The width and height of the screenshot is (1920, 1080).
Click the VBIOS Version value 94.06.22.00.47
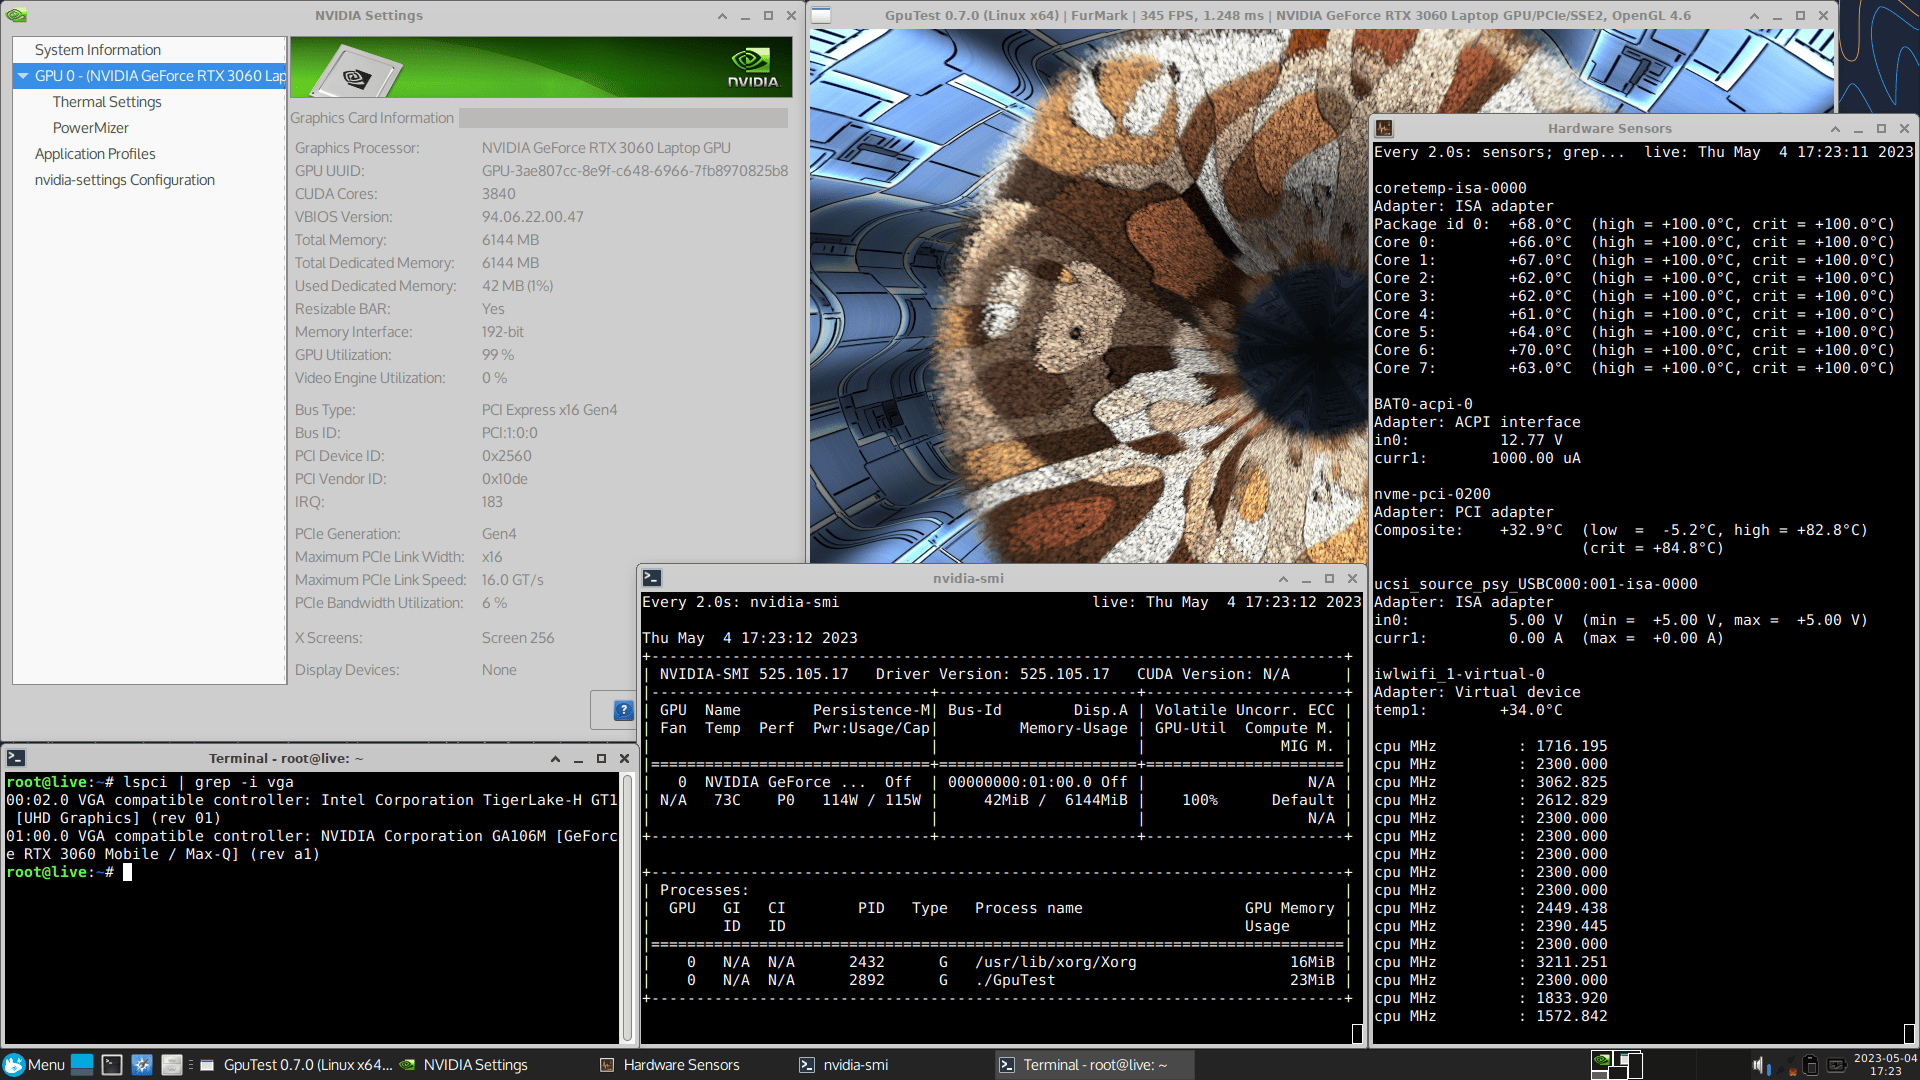(533, 217)
